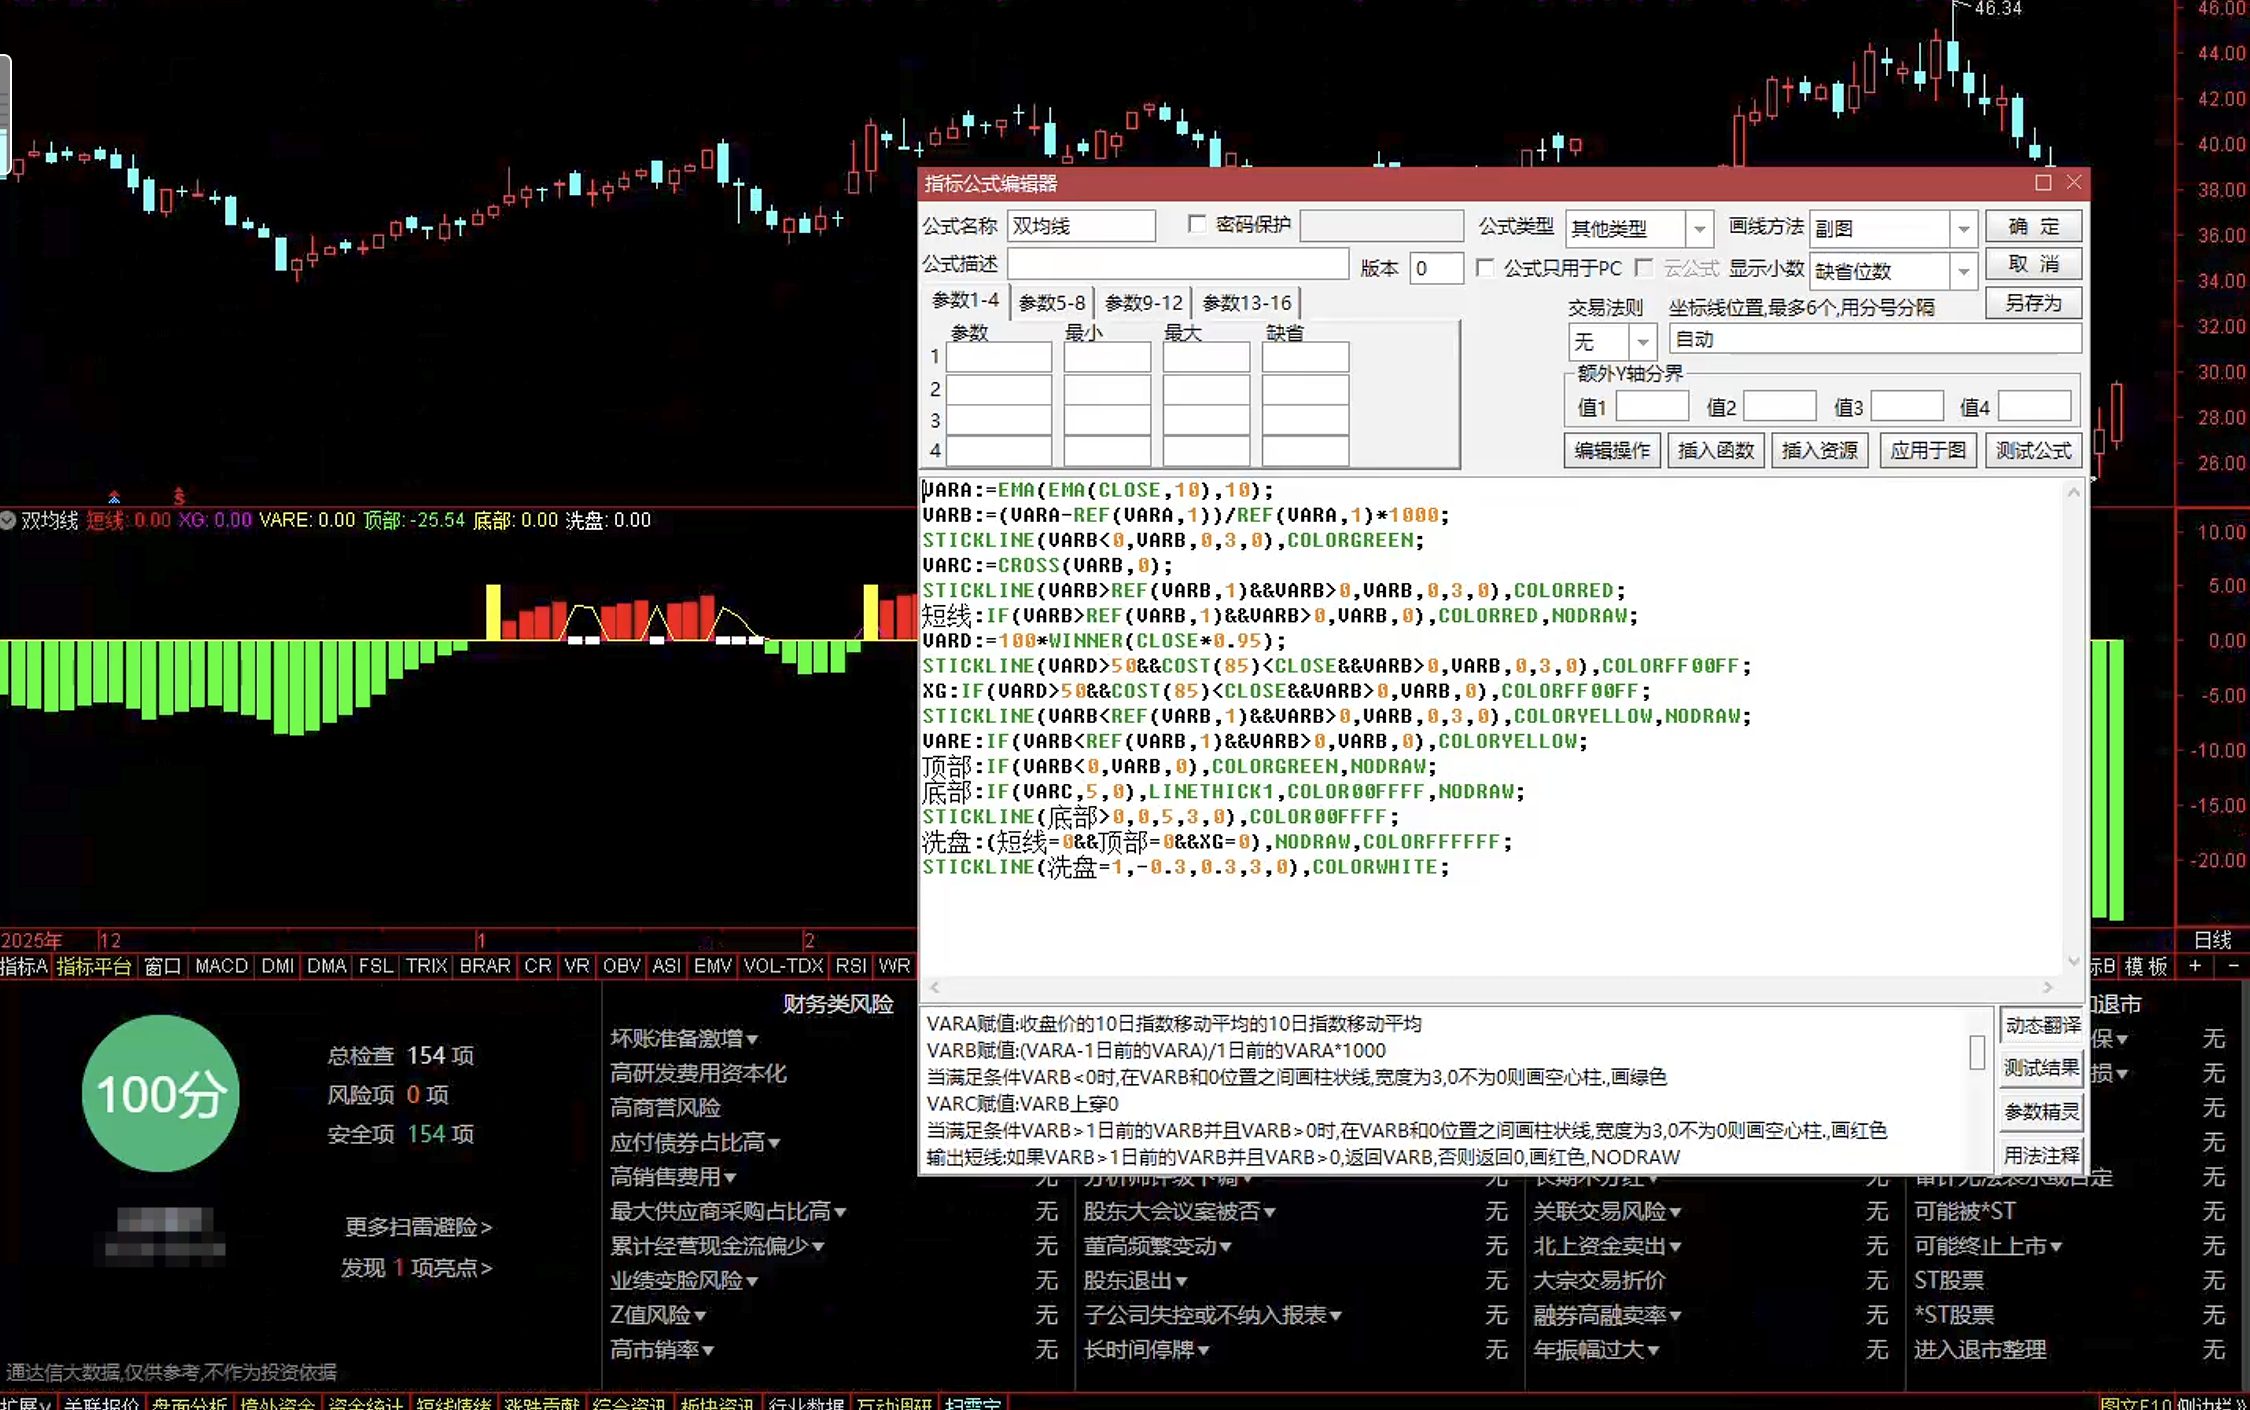This screenshot has height=1410, width=2250.
Task: Select the TRIX indicator tab
Action: [427, 966]
